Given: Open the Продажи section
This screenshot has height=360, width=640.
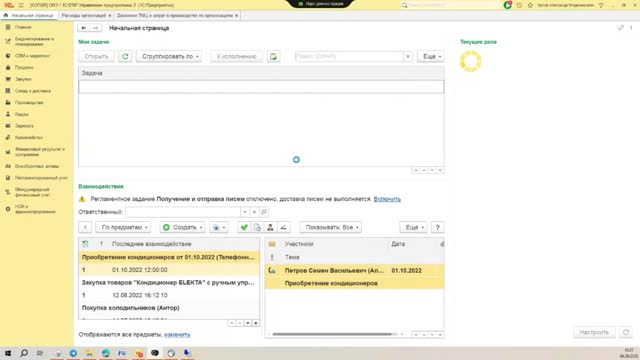Looking at the screenshot, I should click(24, 67).
